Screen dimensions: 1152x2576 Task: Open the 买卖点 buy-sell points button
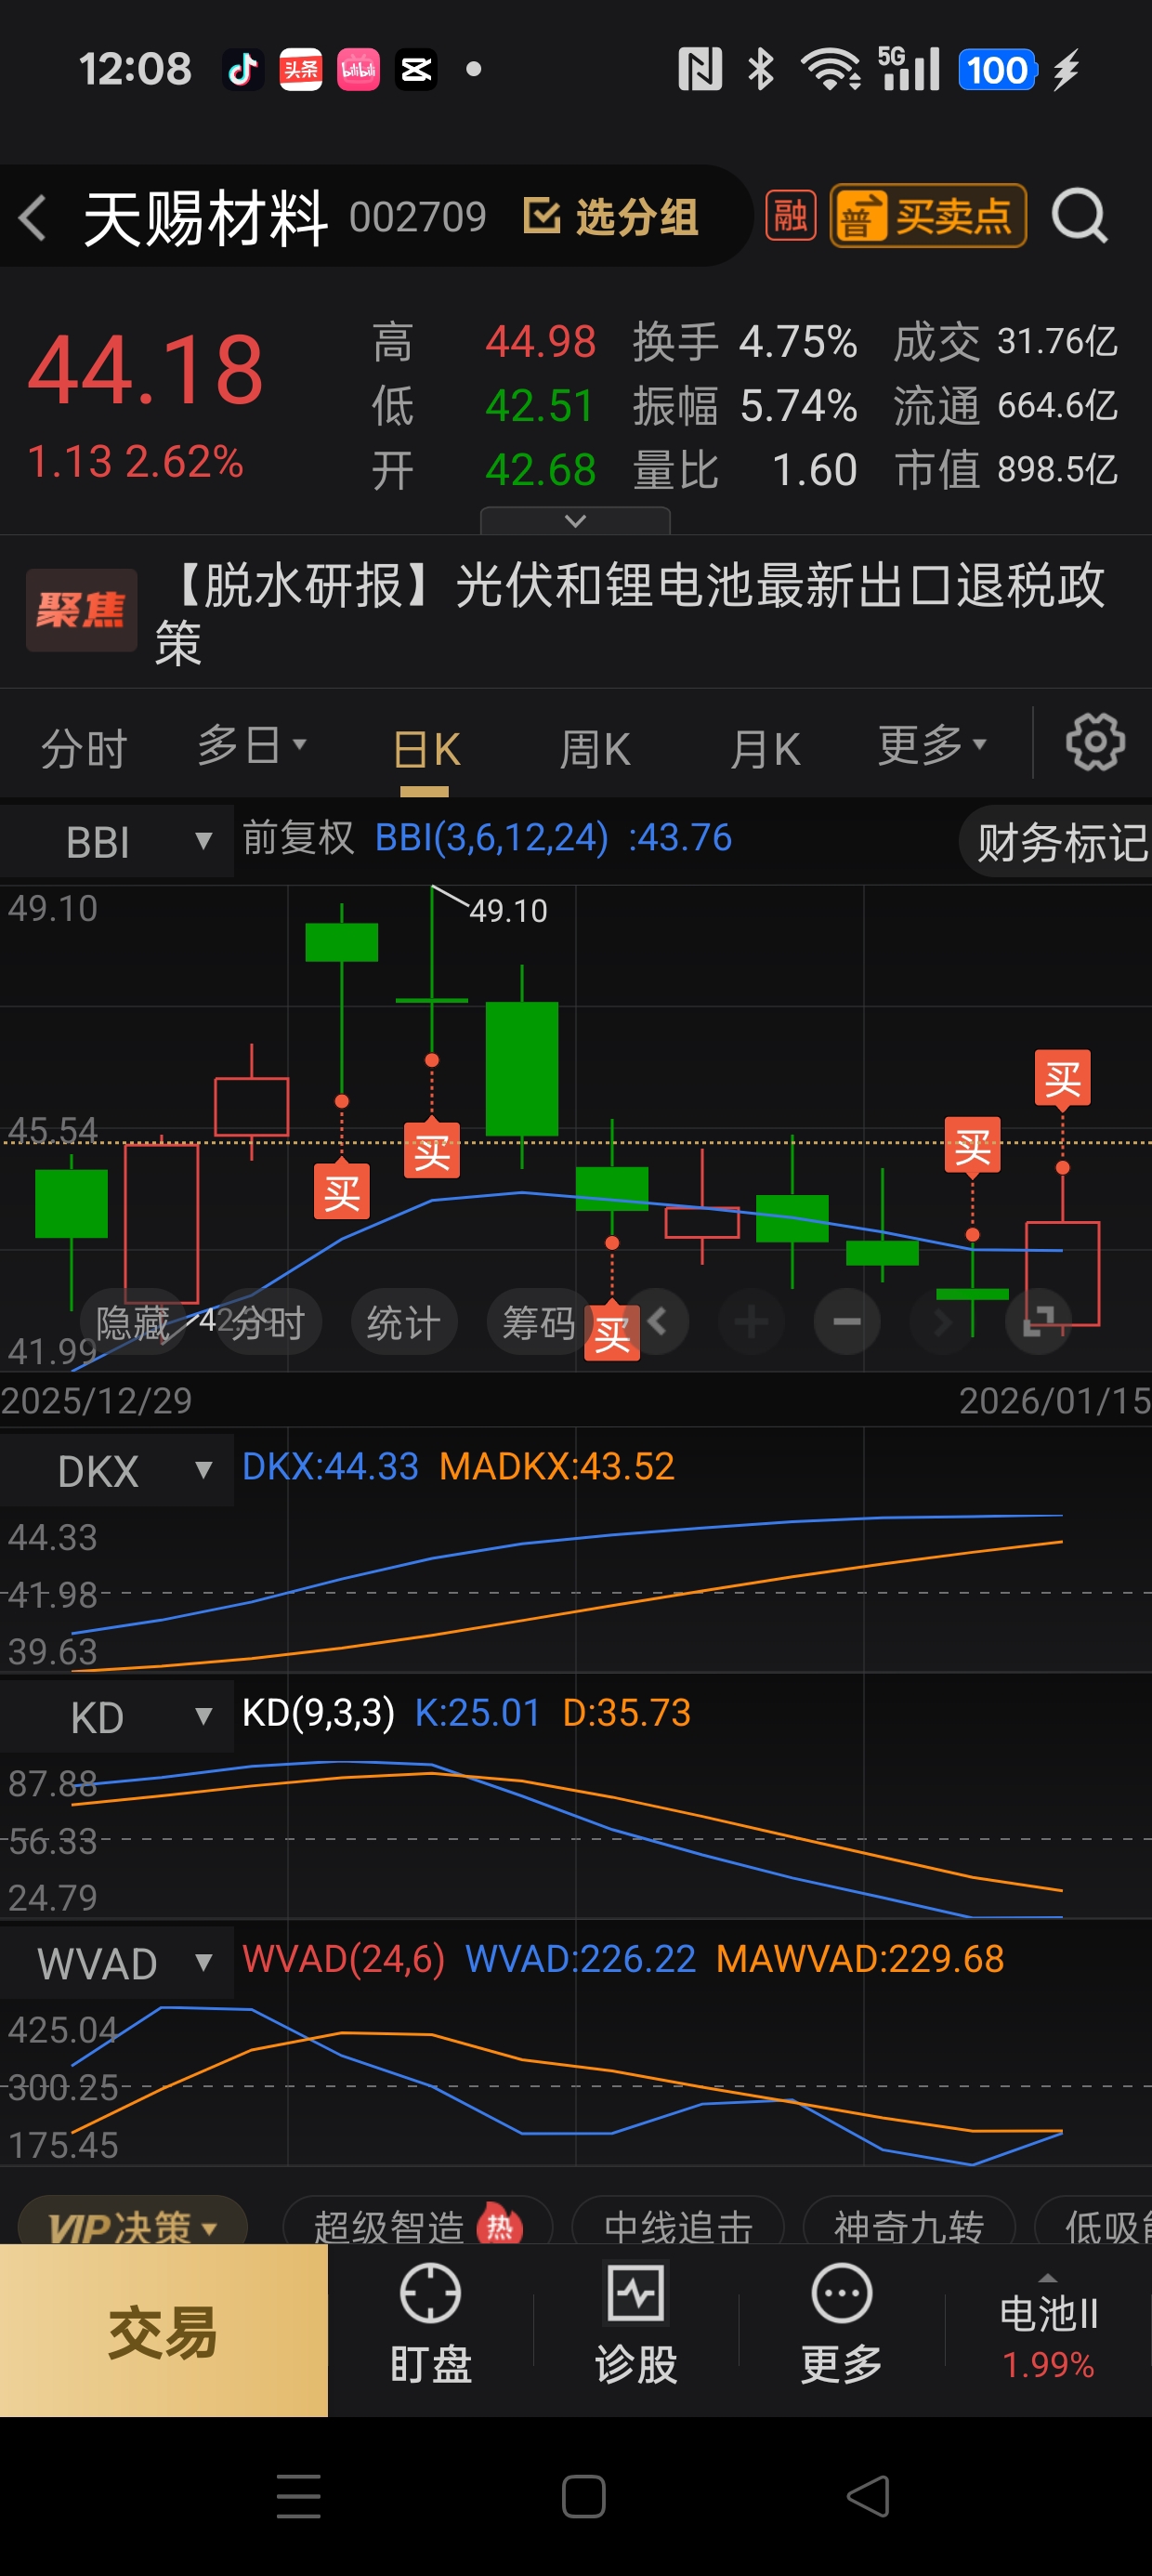[x=928, y=216]
